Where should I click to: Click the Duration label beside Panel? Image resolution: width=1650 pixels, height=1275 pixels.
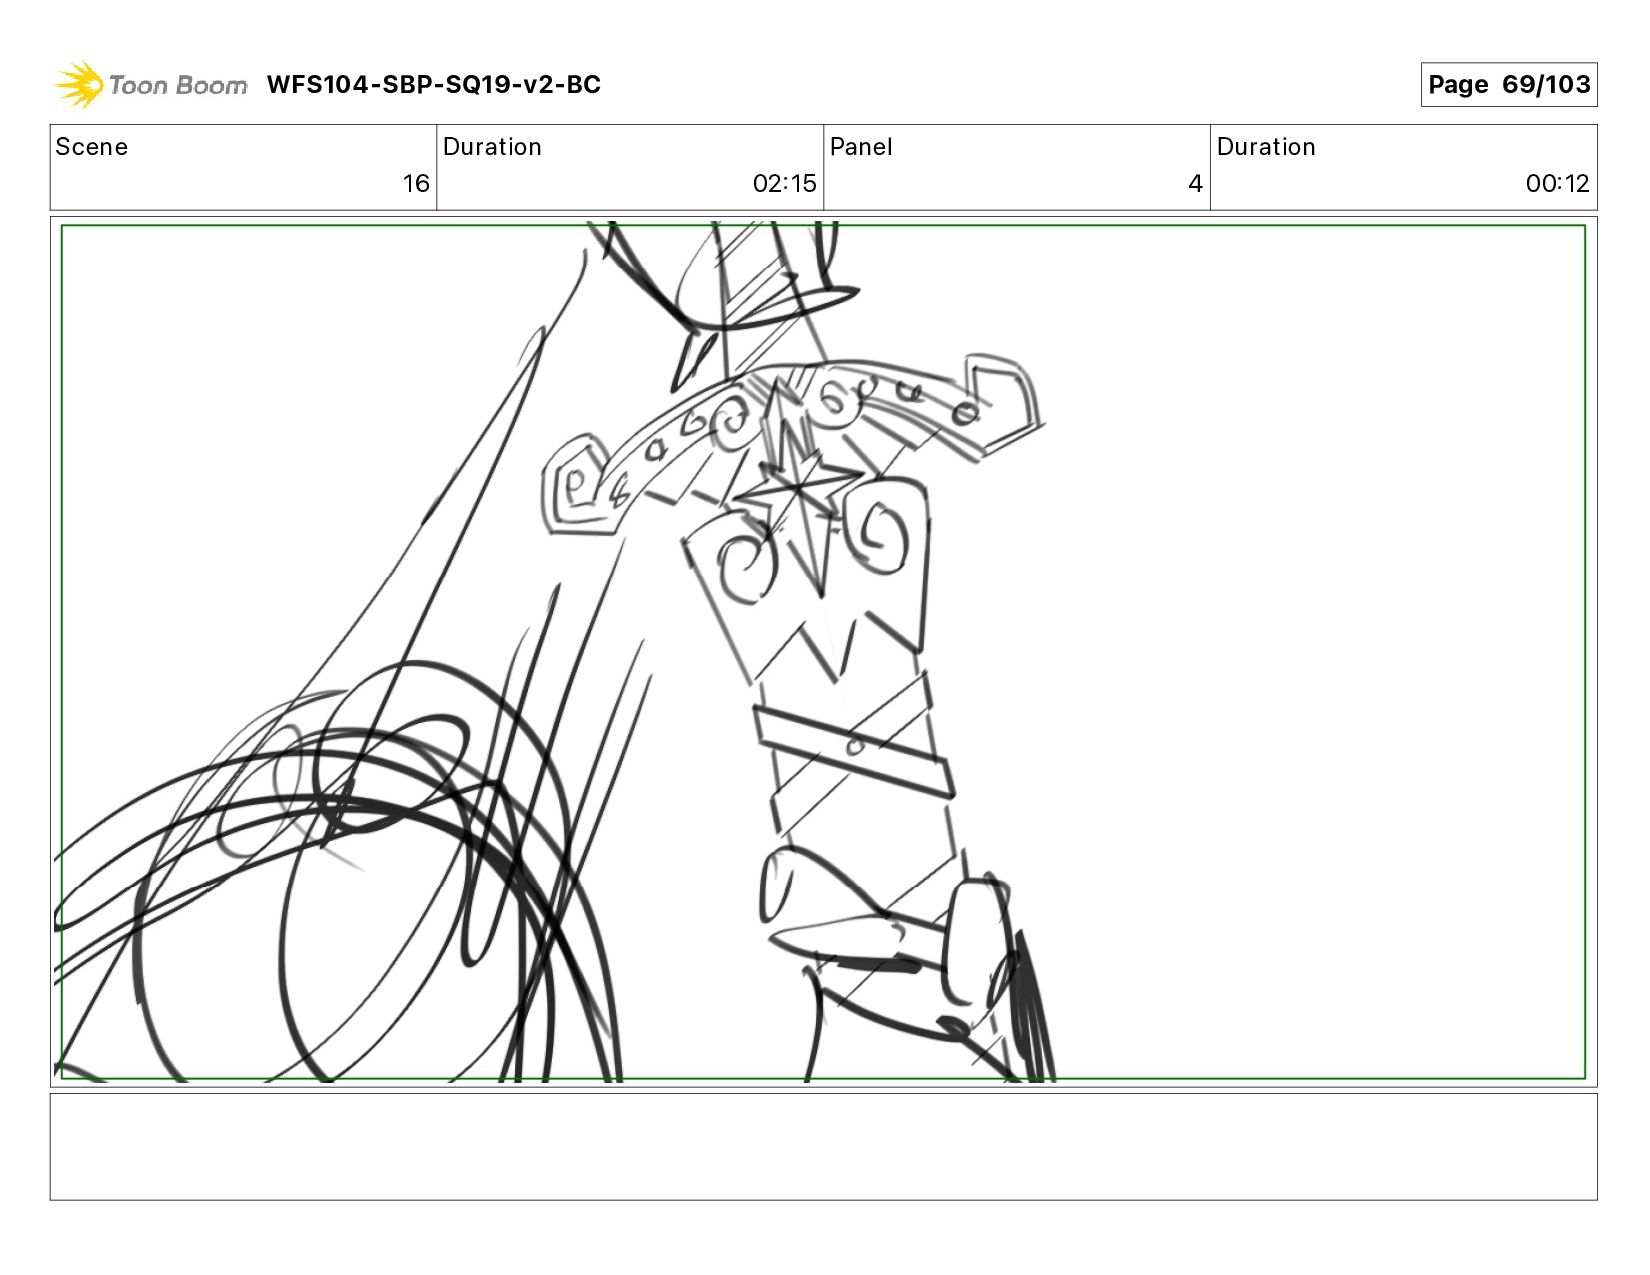pos(1266,147)
